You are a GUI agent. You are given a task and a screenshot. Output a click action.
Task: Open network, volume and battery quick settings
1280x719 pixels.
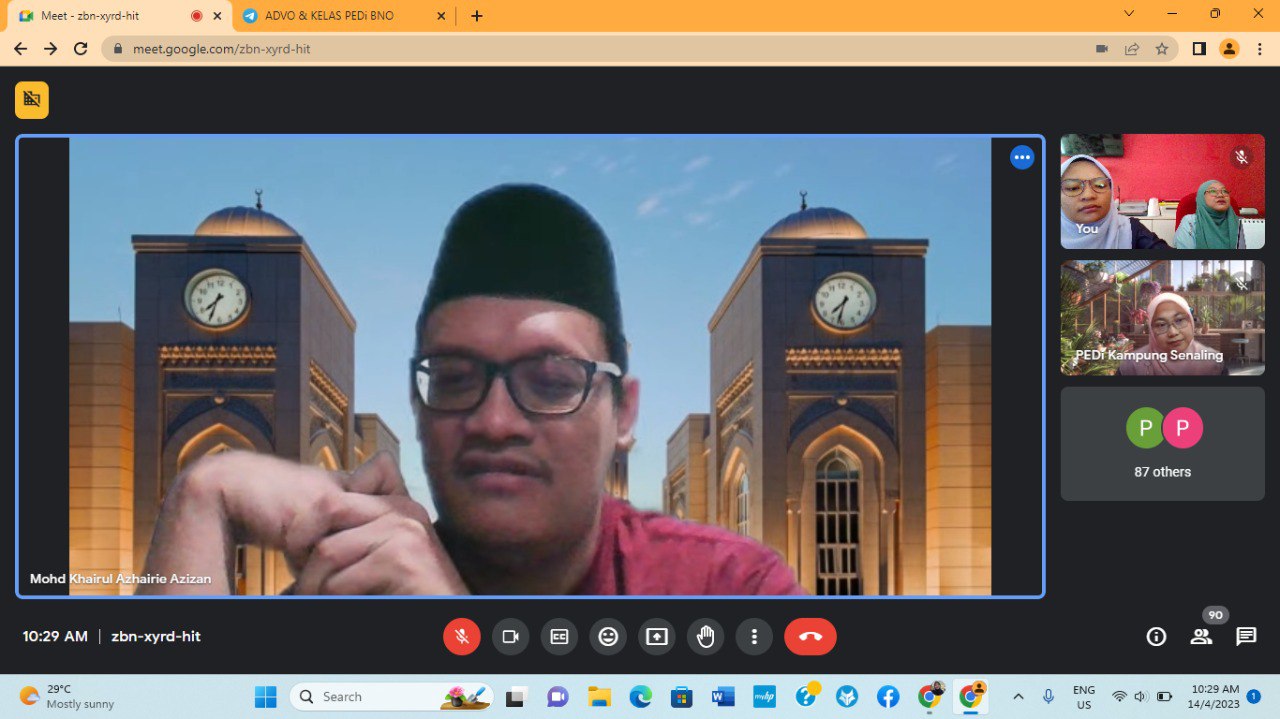(1142, 697)
